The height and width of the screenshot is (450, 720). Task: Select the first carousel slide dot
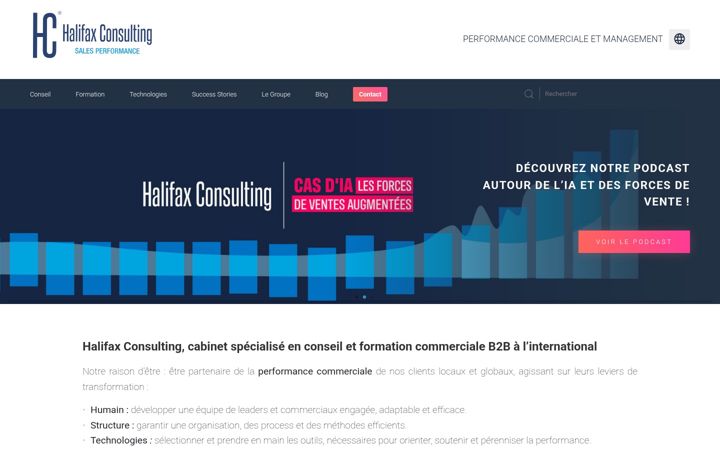(357, 297)
